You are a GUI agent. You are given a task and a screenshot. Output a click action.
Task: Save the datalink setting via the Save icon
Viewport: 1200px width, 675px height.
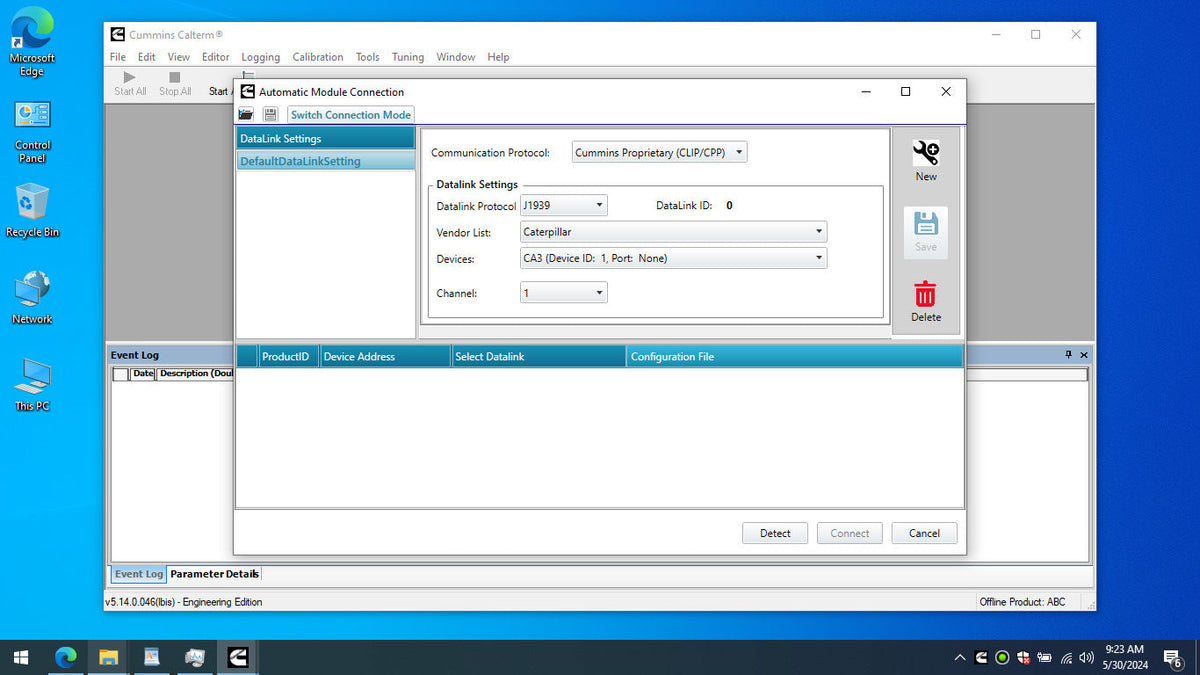[925, 230]
